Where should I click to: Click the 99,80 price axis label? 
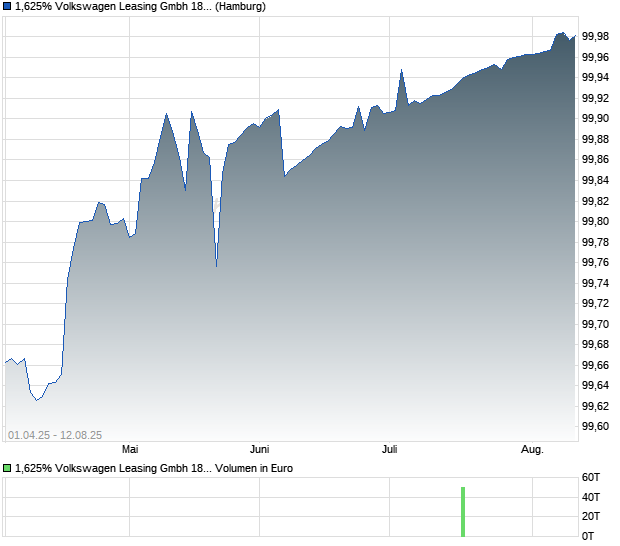coord(595,221)
